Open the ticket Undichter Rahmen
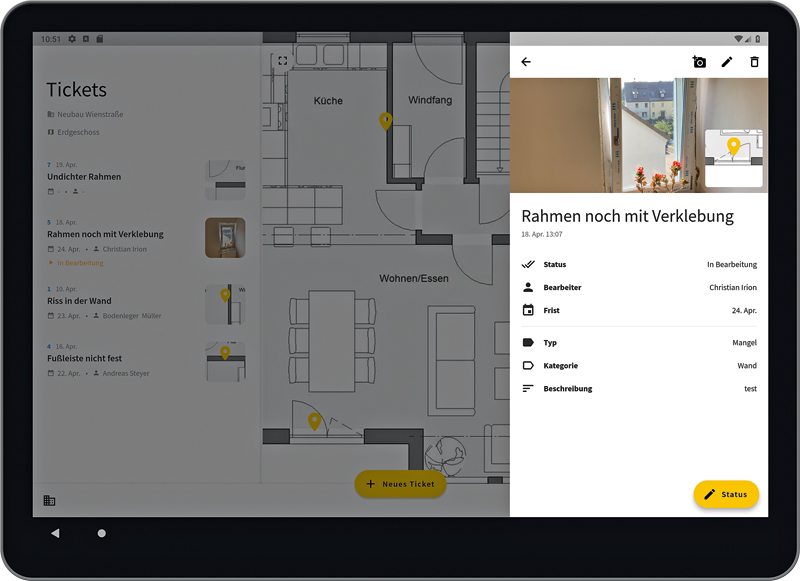 pos(84,177)
